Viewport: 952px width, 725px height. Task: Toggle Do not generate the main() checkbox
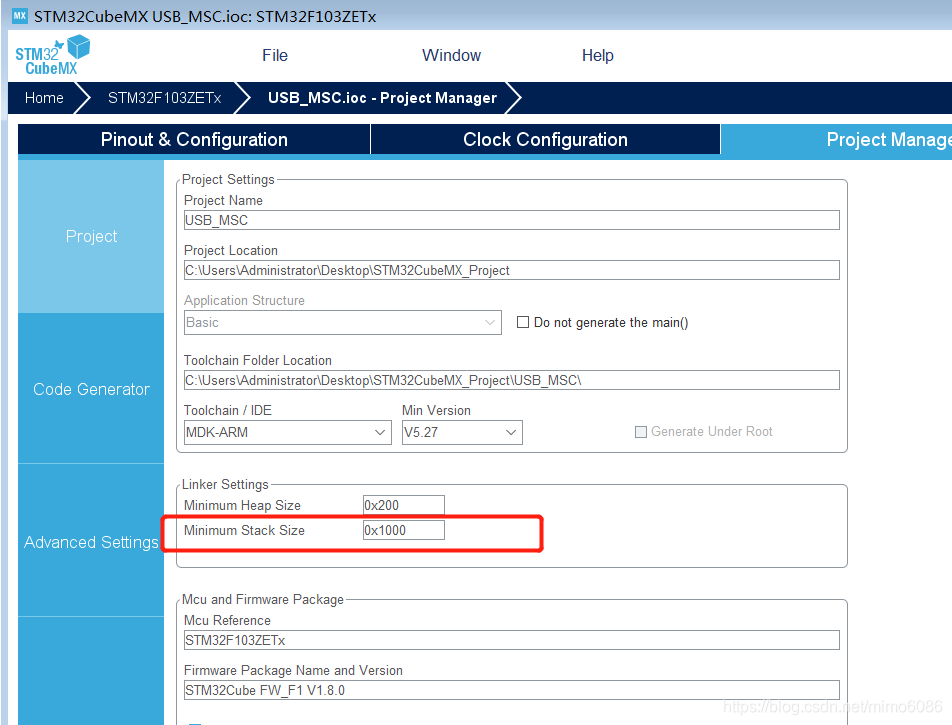tap(523, 322)
